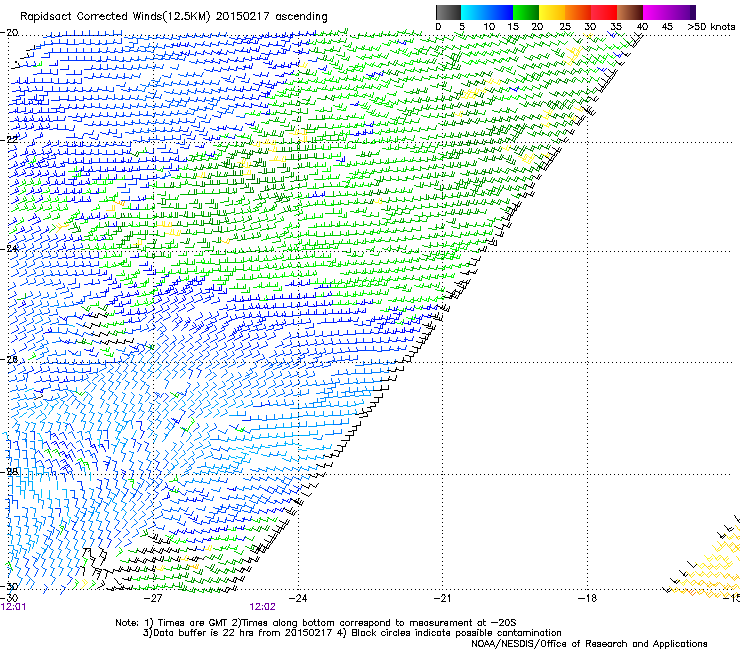Image resolution: width=740 pixels, height=650 pixels.
Task: Click the purple 12:01 time label
Action: pos(13,607)
